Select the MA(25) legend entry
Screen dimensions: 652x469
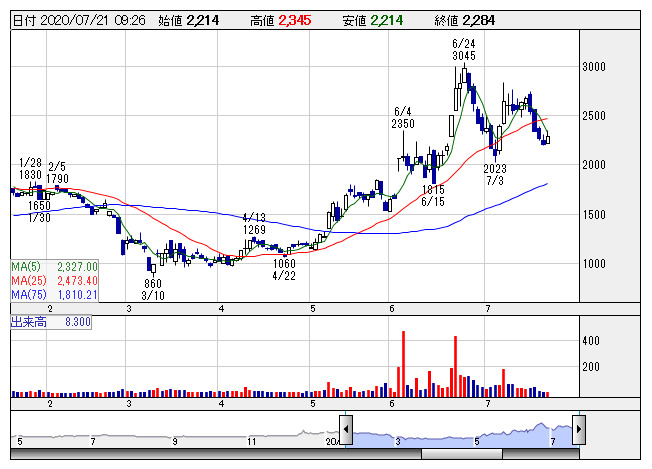point(54,281)
